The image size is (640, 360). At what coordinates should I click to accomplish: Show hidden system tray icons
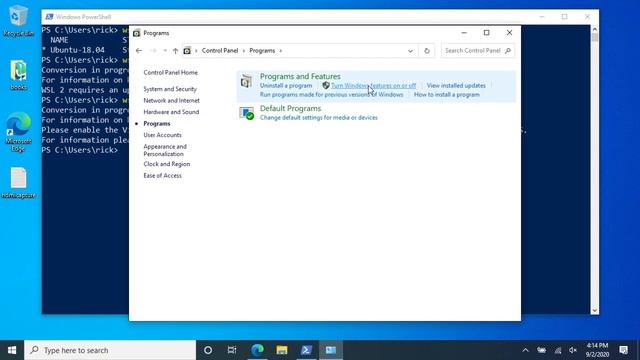click(x=525, y=350)
